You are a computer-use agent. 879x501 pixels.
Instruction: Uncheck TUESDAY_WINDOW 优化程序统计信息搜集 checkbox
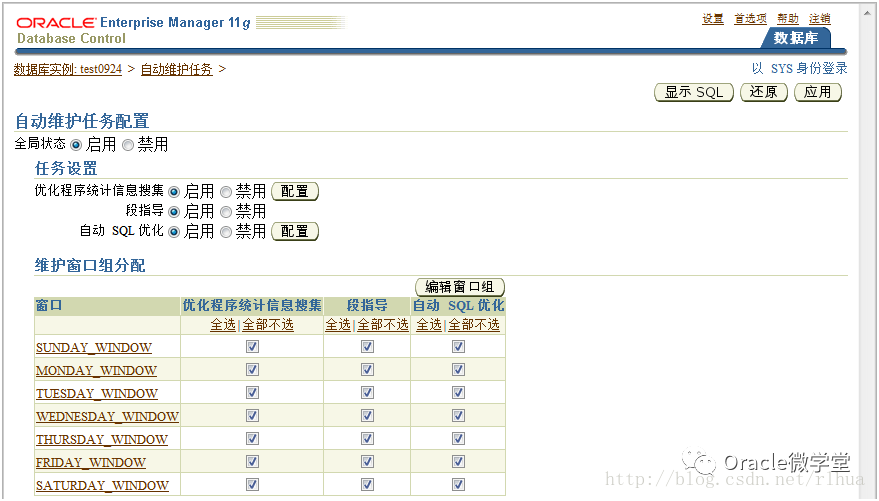pos(252,393)
